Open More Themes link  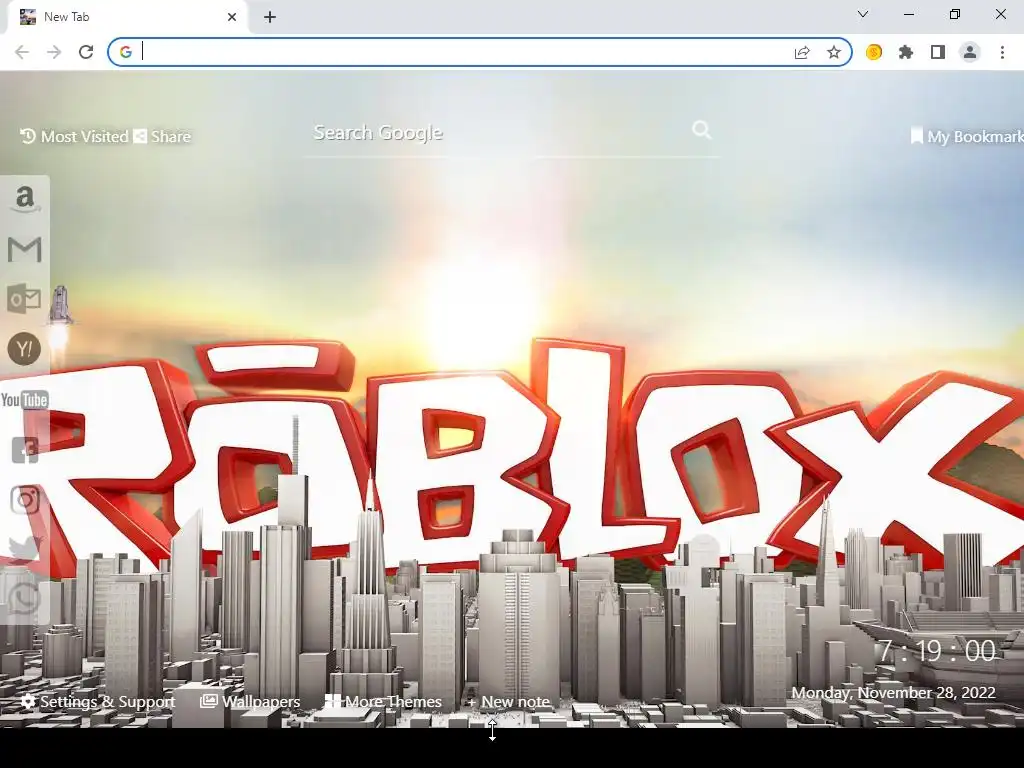tap(383, 701)
